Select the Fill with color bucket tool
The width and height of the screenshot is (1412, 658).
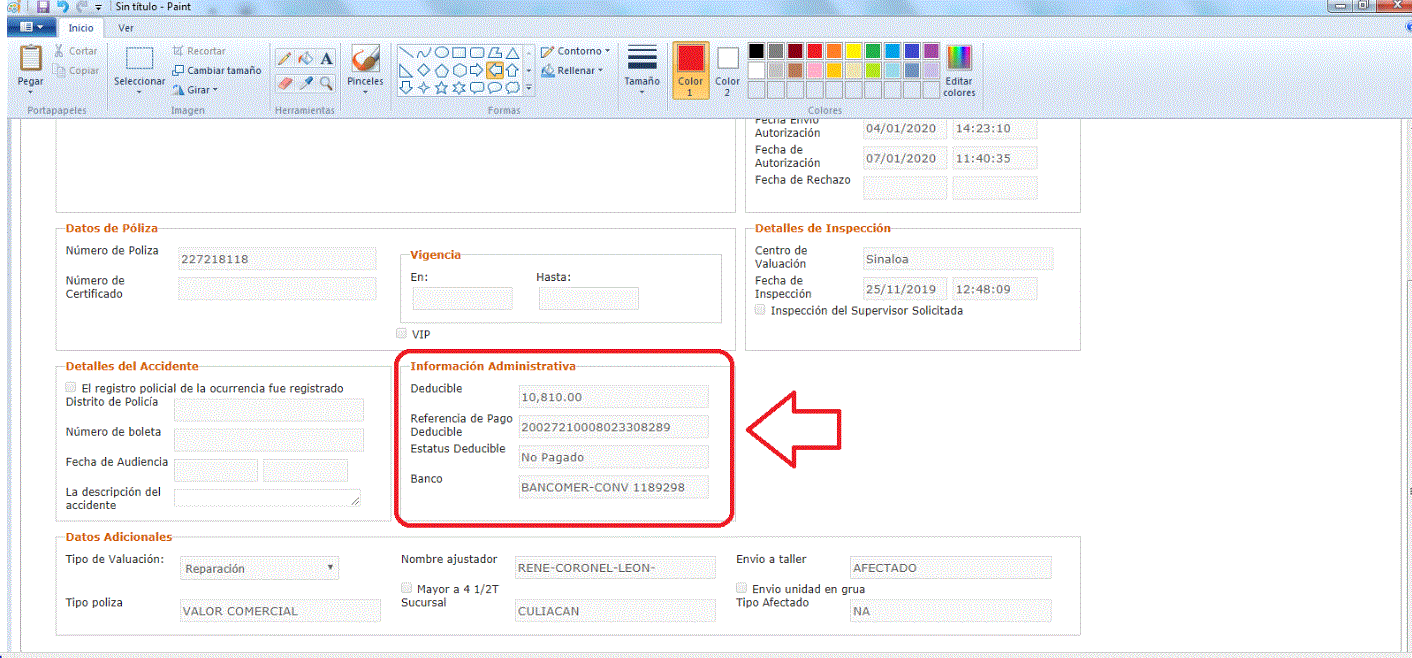(306, 59)
